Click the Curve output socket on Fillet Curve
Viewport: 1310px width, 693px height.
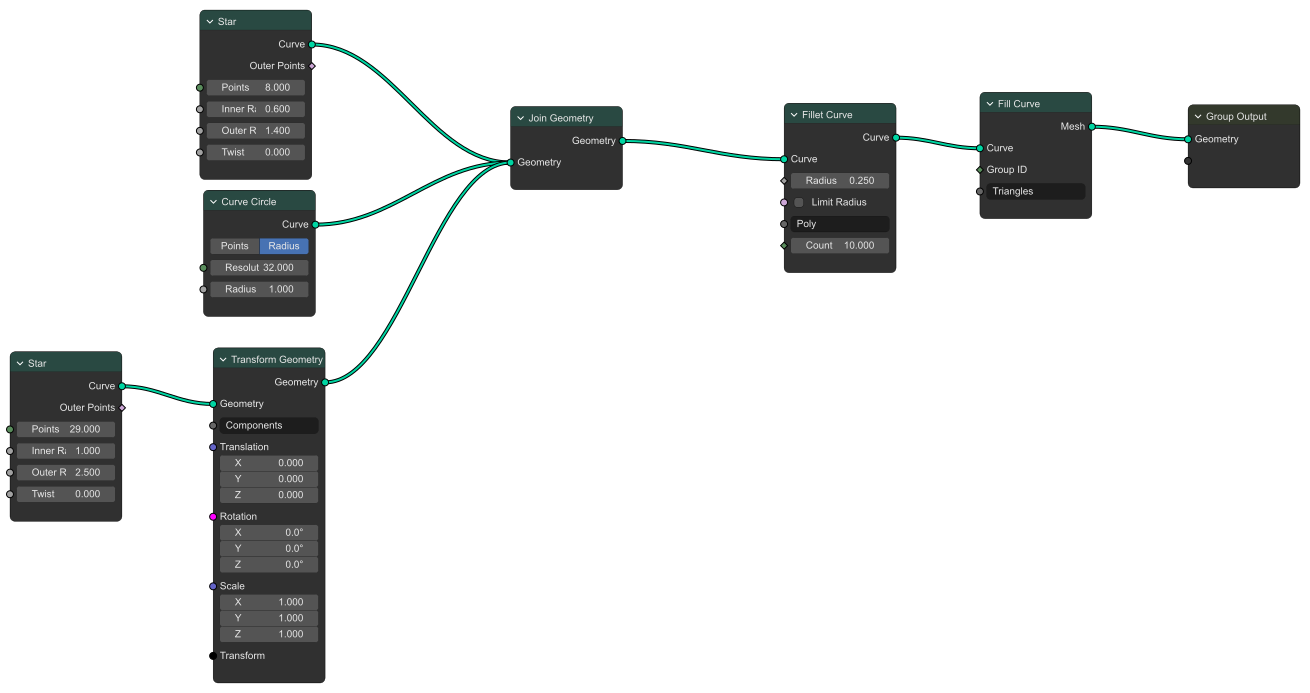(x=896, y=137)
